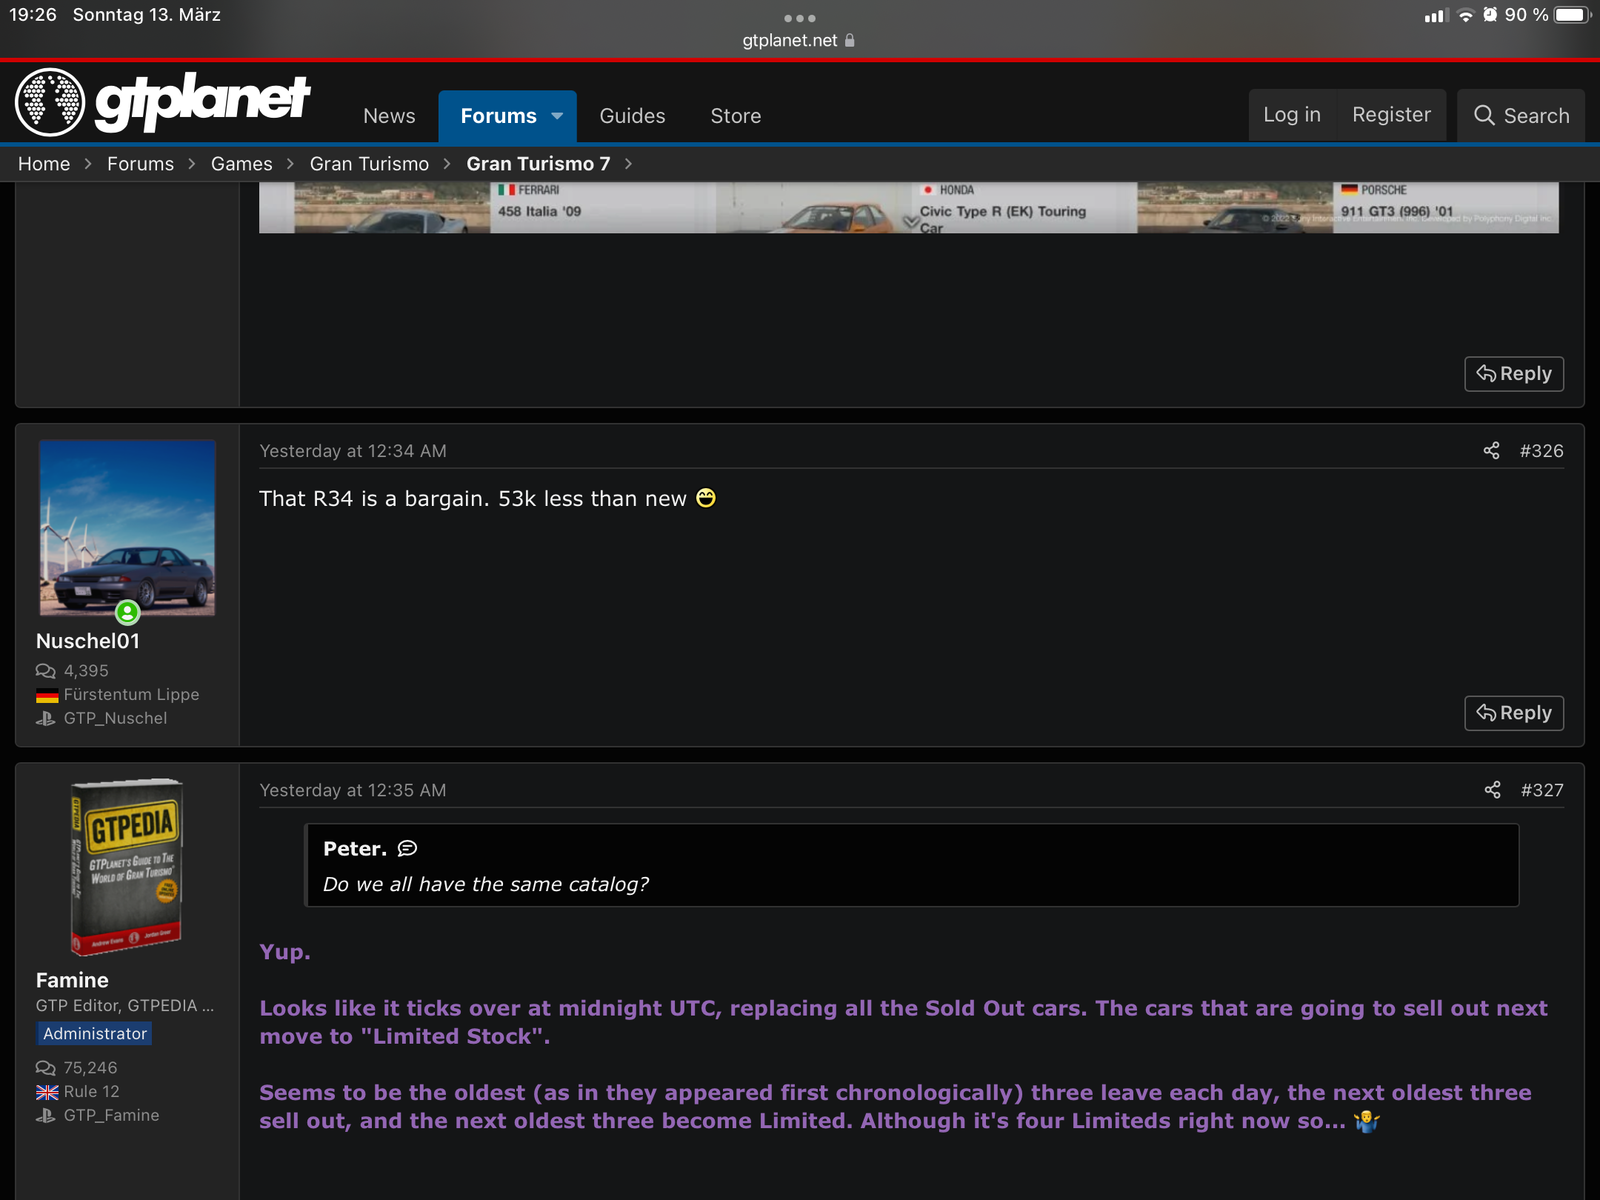This screenshot has height=1200, width=1600.
Task: Share post #327 via share icon
Action: tap(1492, 790)
